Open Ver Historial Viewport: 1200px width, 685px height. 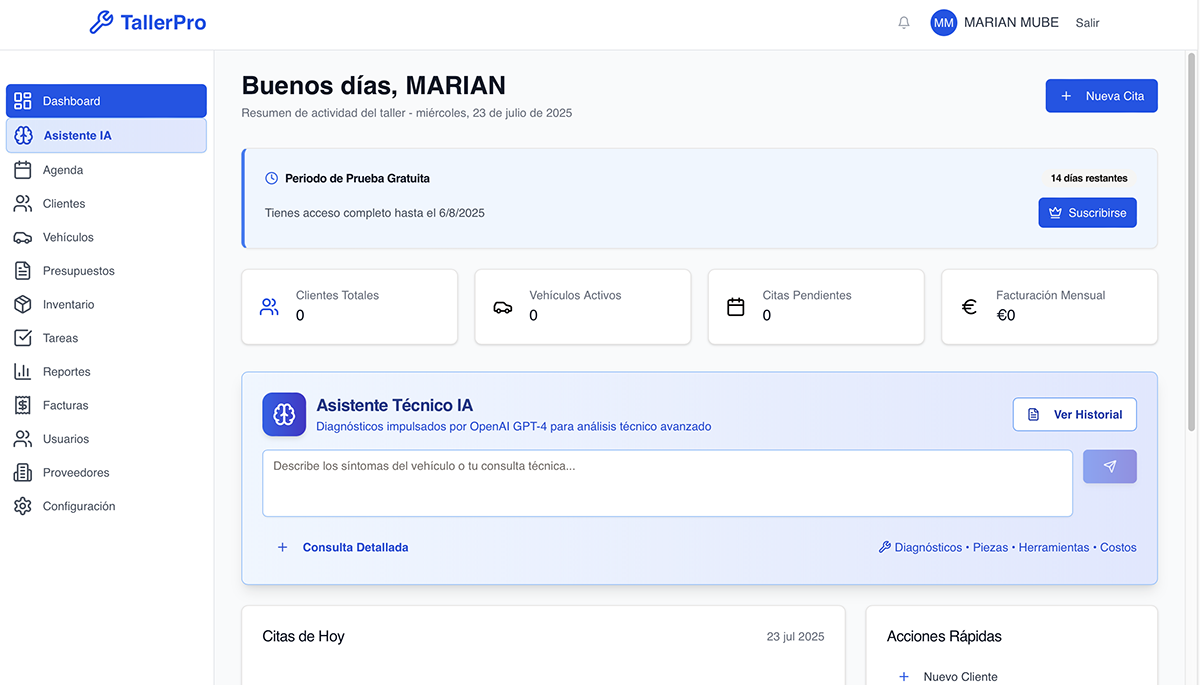(1074, 414)
